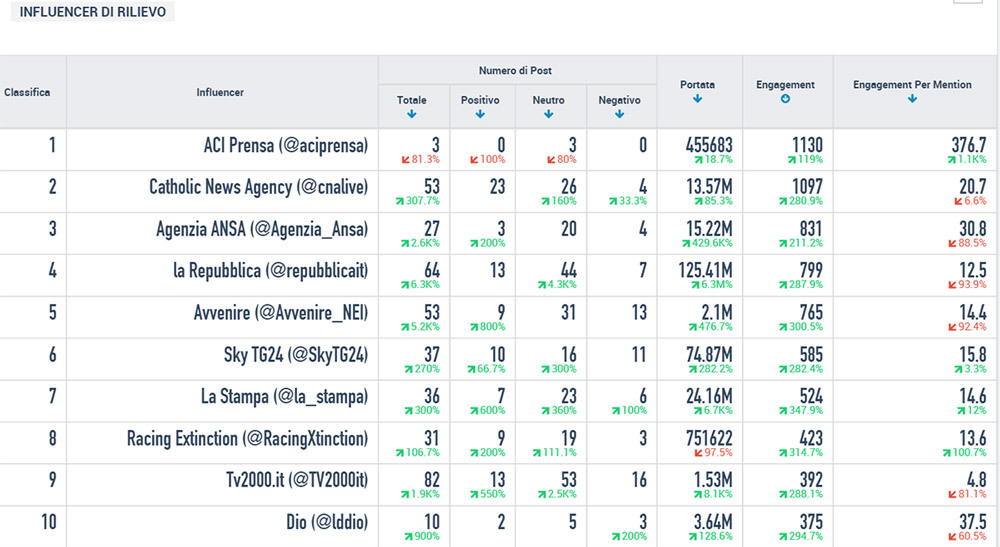The height and width of the screenshot is (547, 1000).
Task: Click the Classifica column header
Action: coord(27,92)
